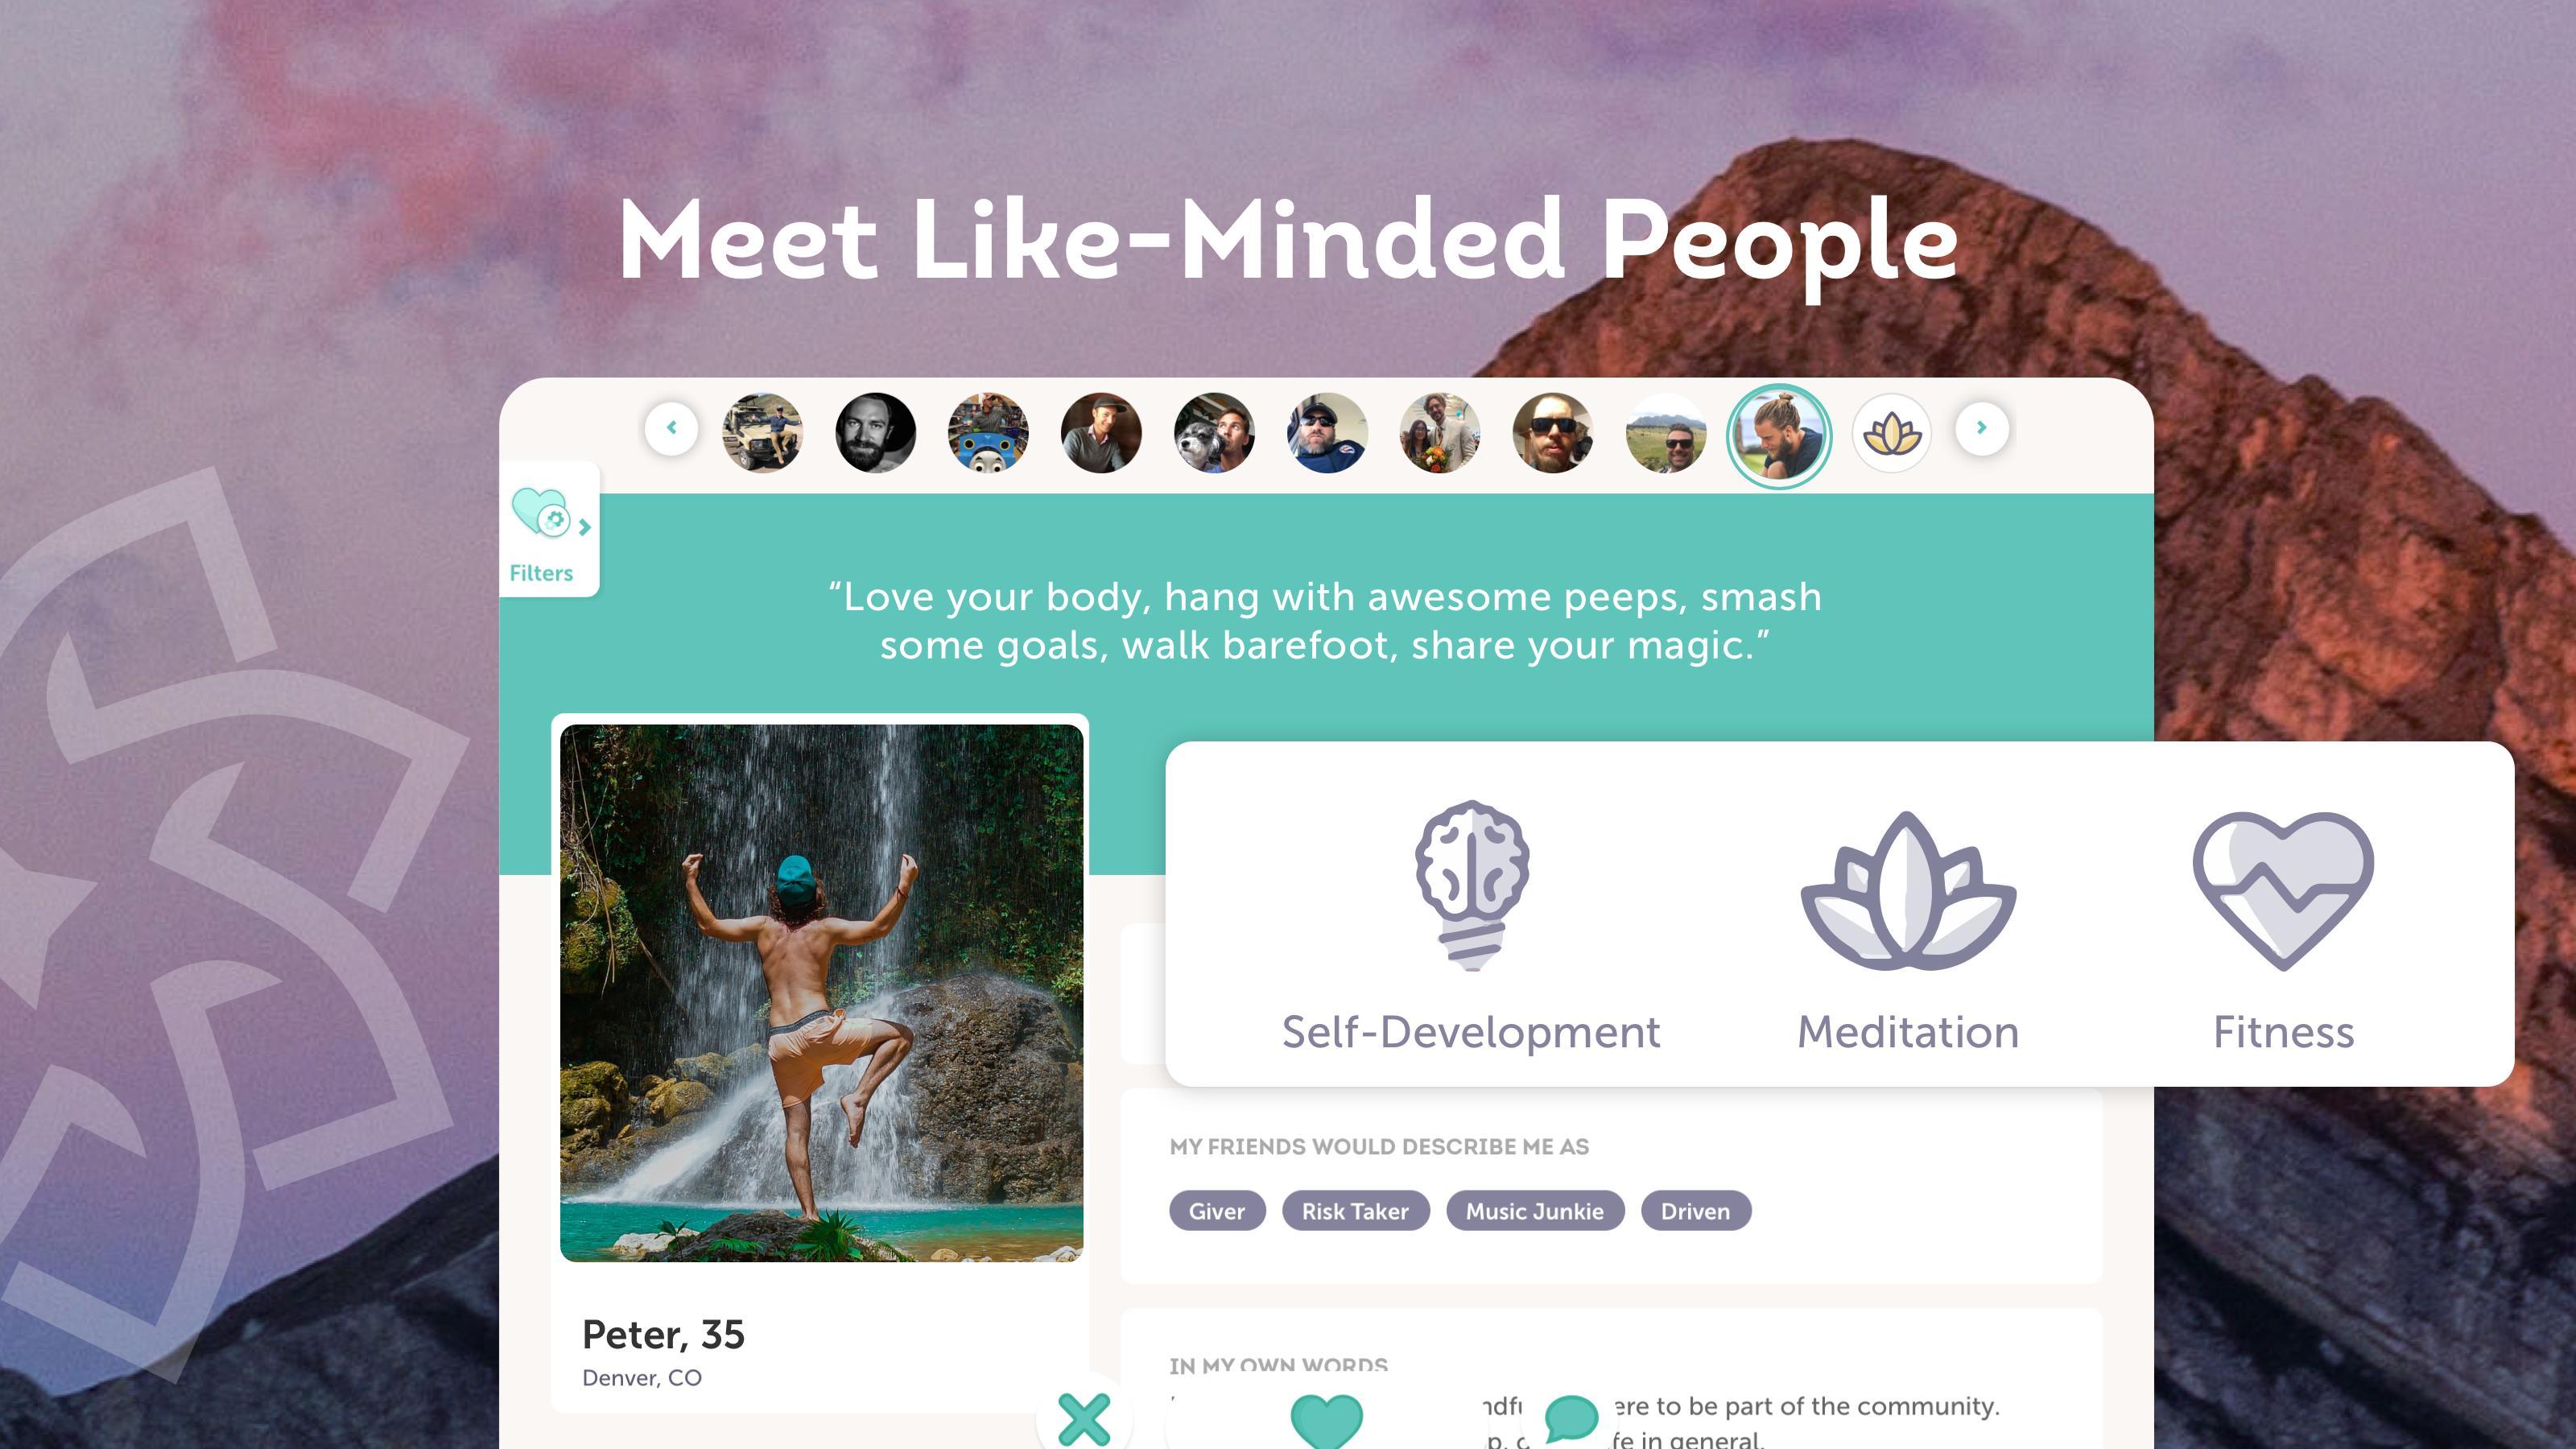Click the Peter, 35 name link
The width and height of the screenshot is (2576, 1449).
[663, 1335]
